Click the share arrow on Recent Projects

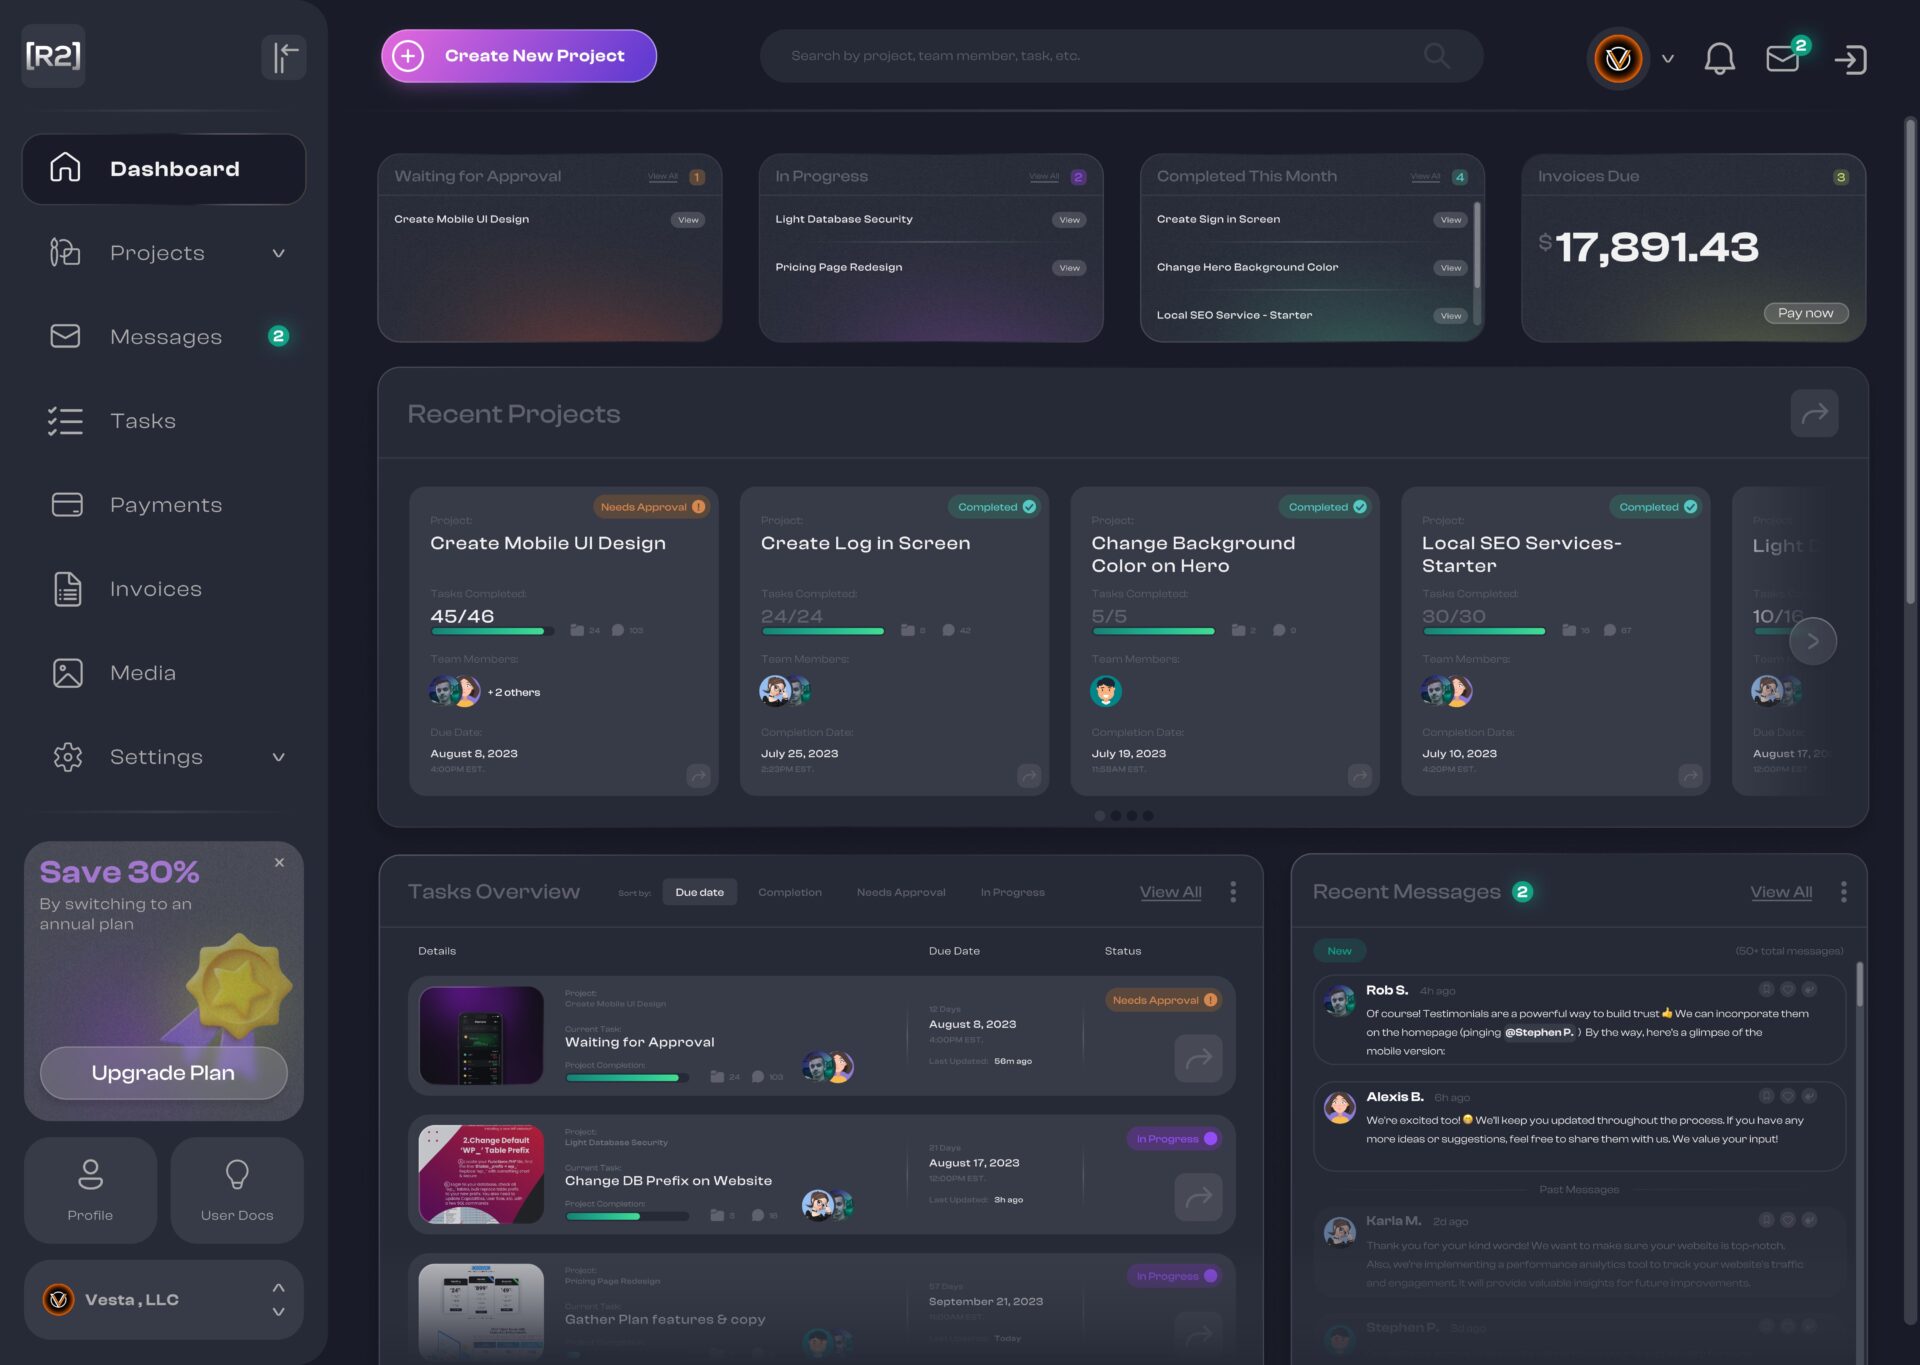pos(1814,413)
